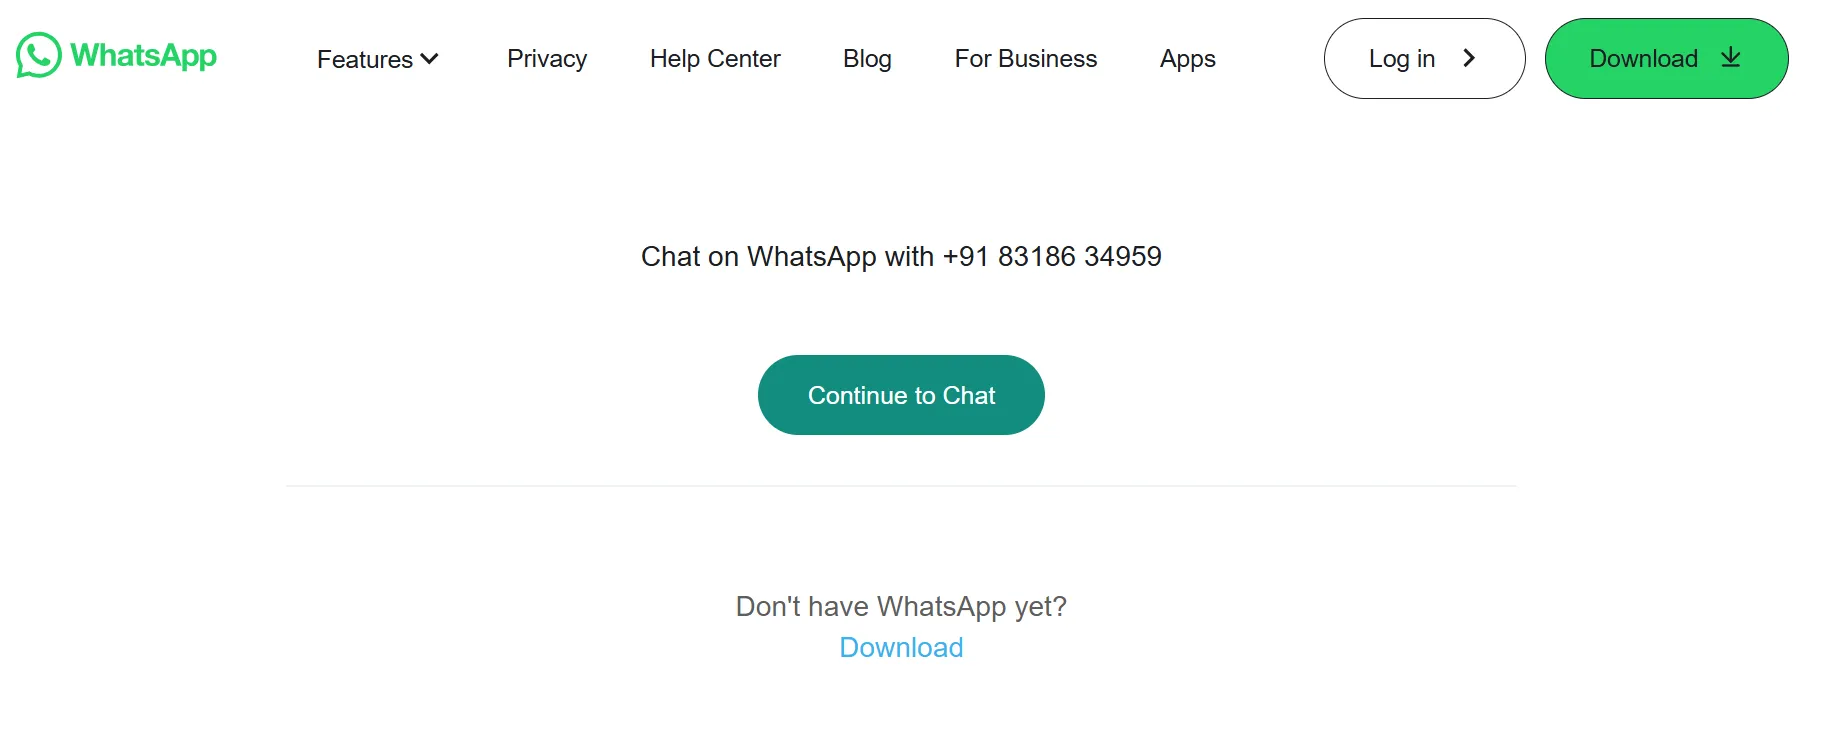Click the green Download button in header
The width and height of the screenshot is (1835, 744).
[x=1667, y=58]
